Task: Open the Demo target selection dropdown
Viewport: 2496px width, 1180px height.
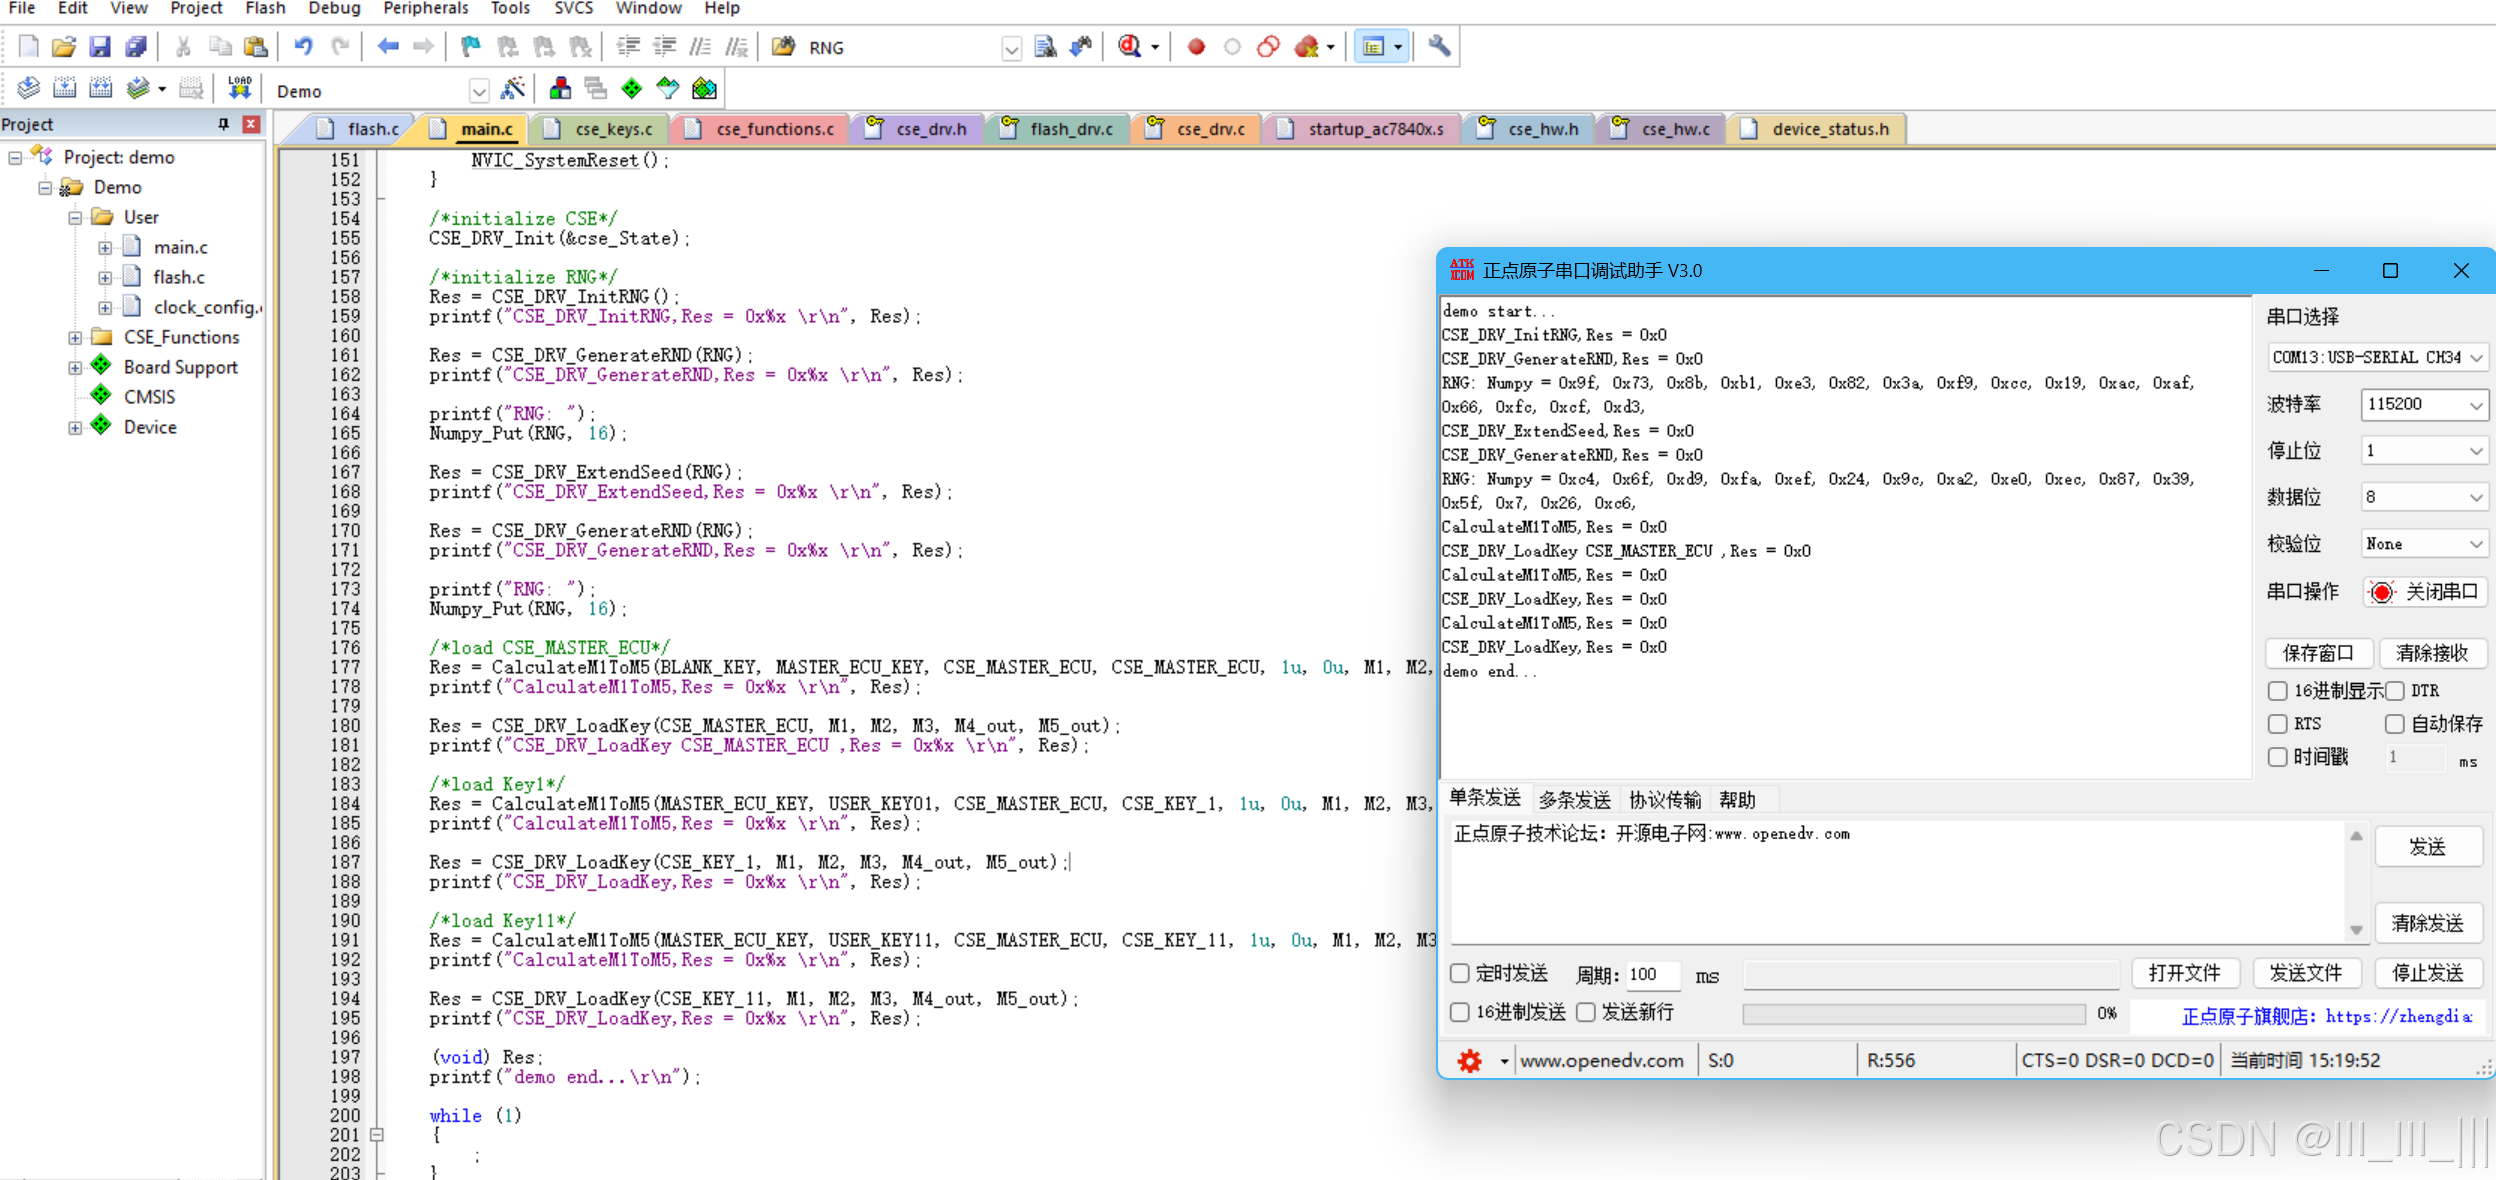Action: [x=478, y=91]
